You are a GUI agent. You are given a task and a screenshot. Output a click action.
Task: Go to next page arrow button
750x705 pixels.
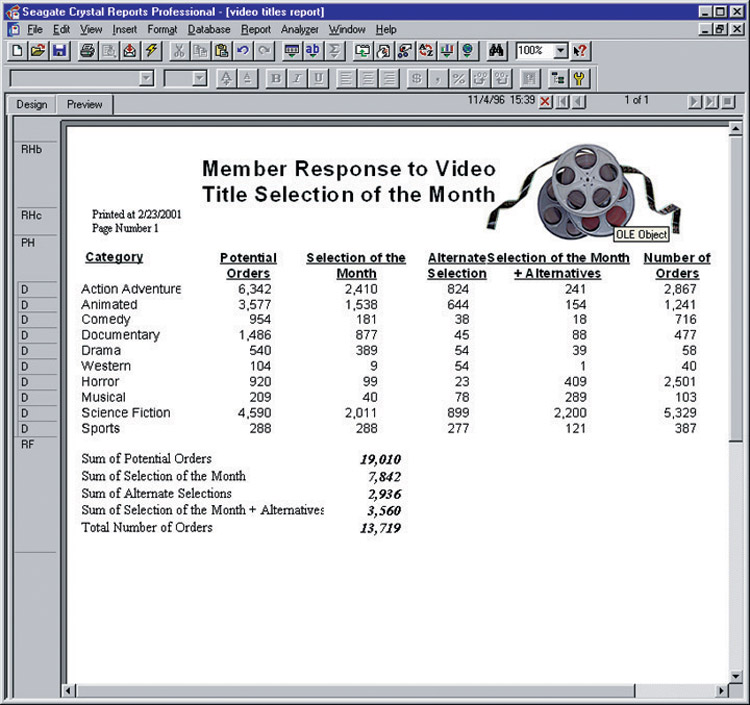pyautogui.click(x=695, y=103)
